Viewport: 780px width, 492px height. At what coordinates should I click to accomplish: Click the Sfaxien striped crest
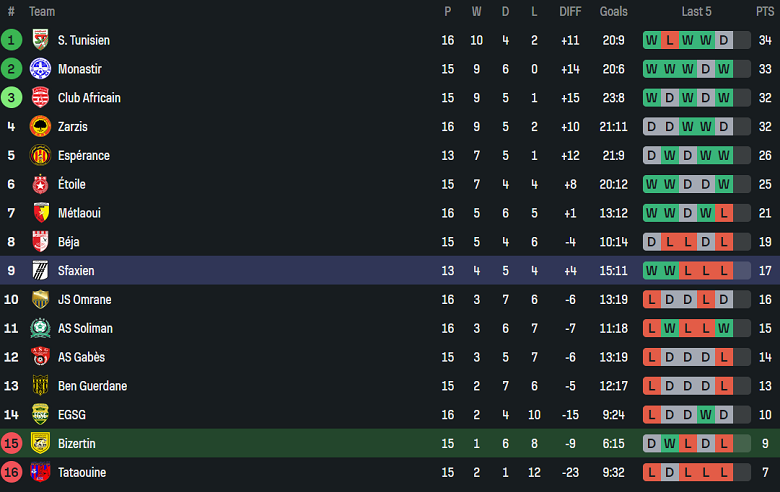[x=40, y=271]
